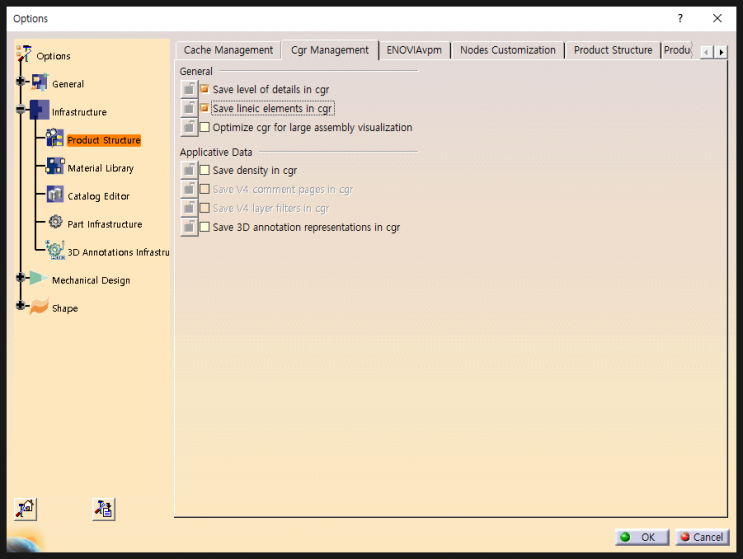Switch to Cache Management tab
This screenshot has width=743, height=559.
228,50
